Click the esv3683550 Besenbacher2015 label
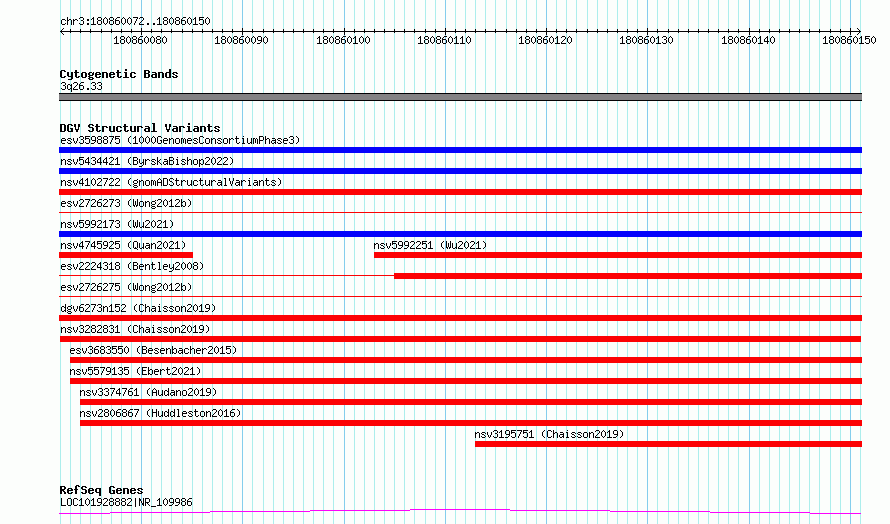This screenshot has height=524, width=890. (x=153, y=350)
